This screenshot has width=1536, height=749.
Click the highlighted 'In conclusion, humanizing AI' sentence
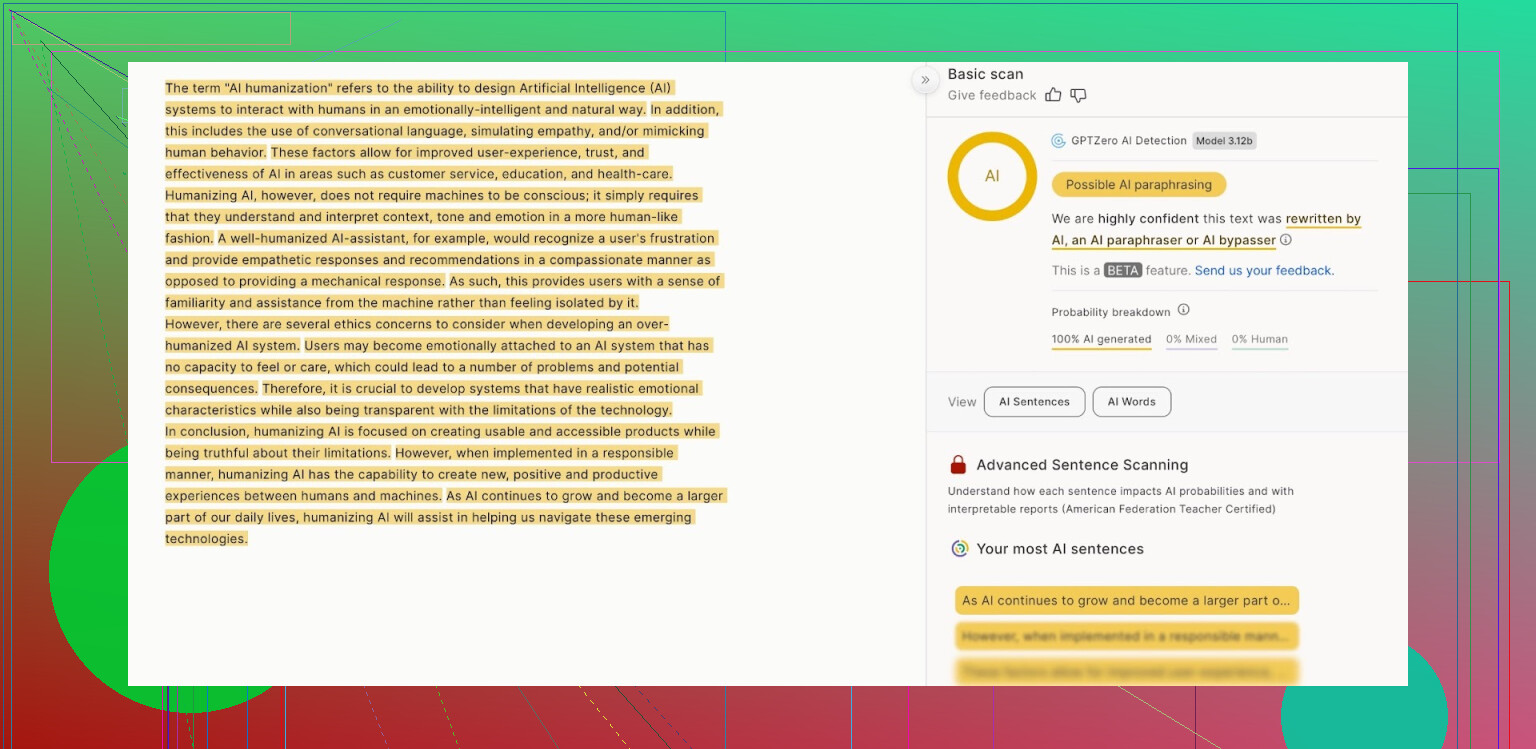coord(440,431)
